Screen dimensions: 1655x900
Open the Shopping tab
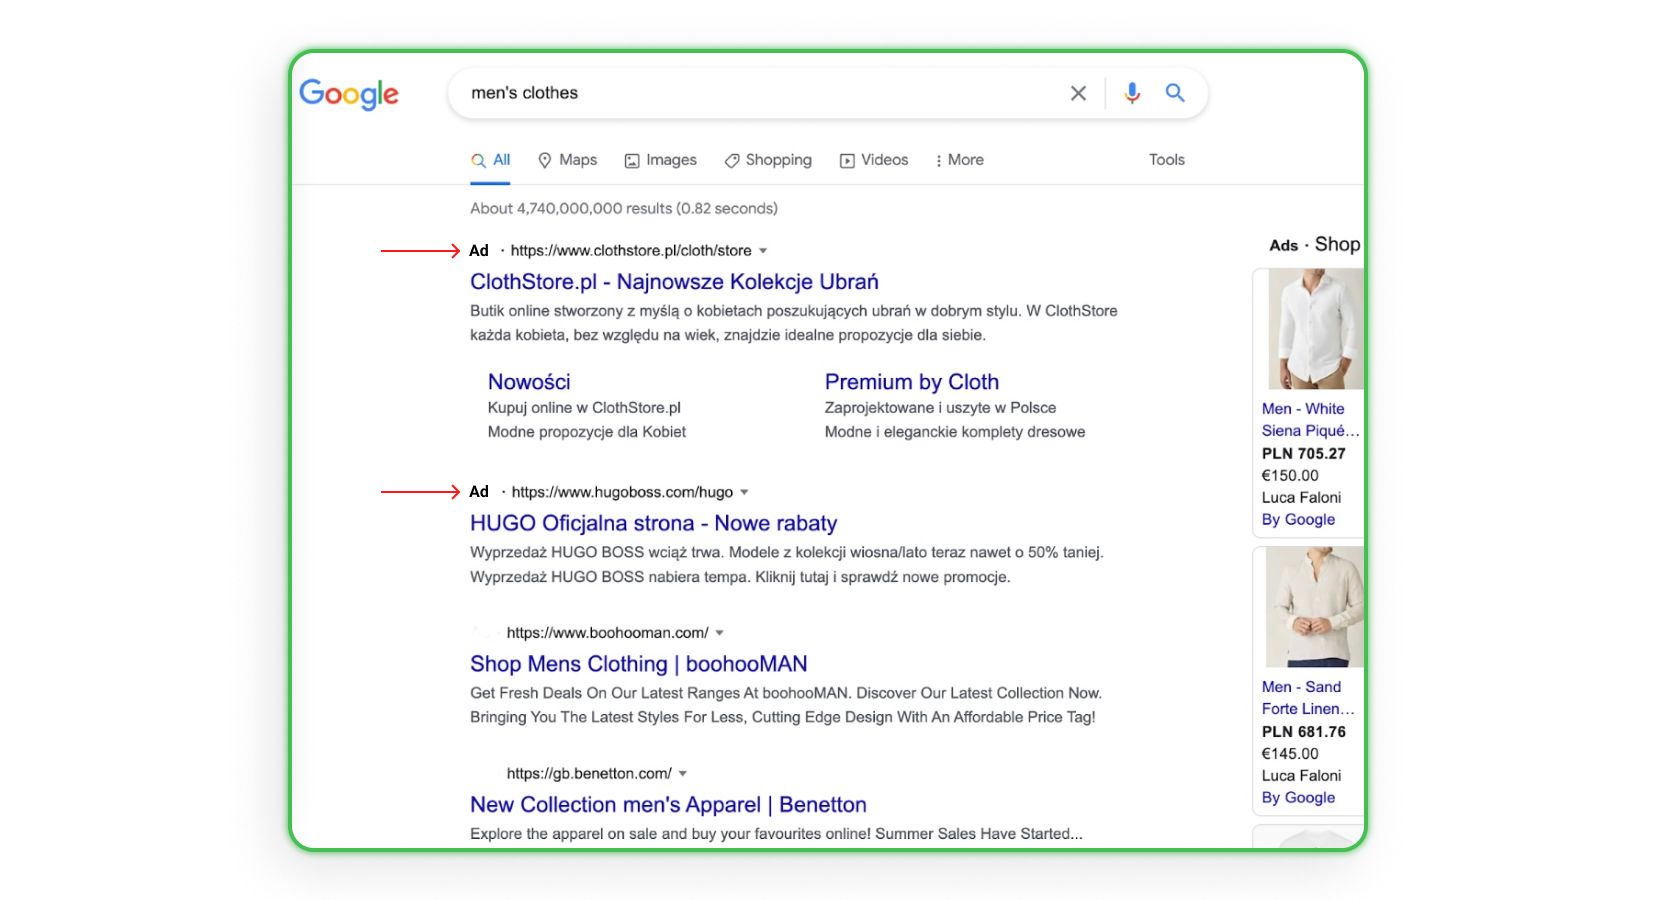768,160
